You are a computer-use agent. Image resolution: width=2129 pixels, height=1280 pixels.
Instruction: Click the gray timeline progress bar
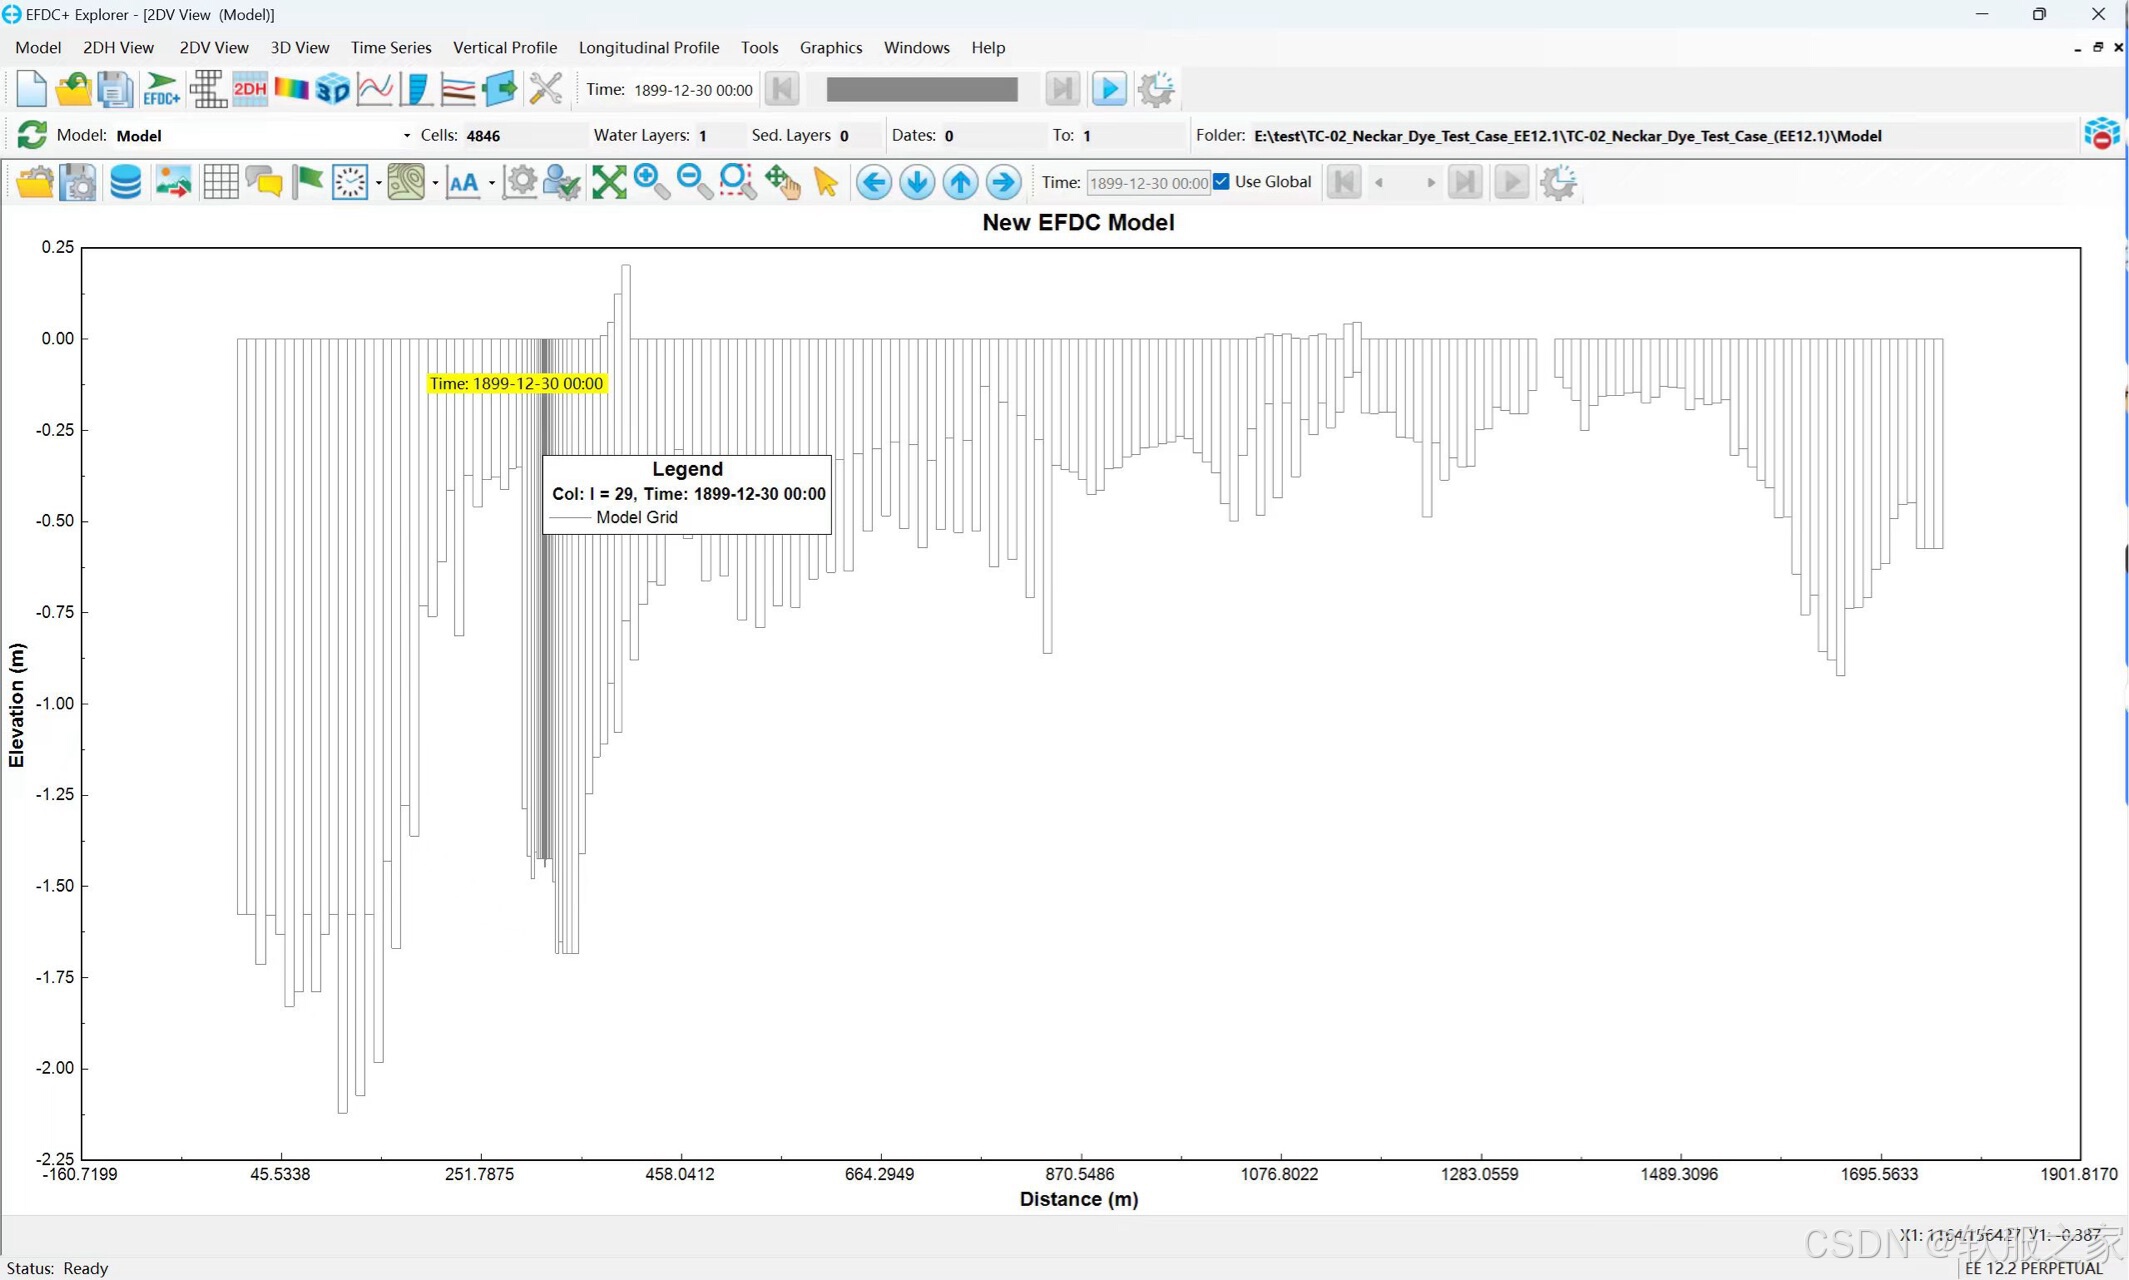(x=921, y=89)
